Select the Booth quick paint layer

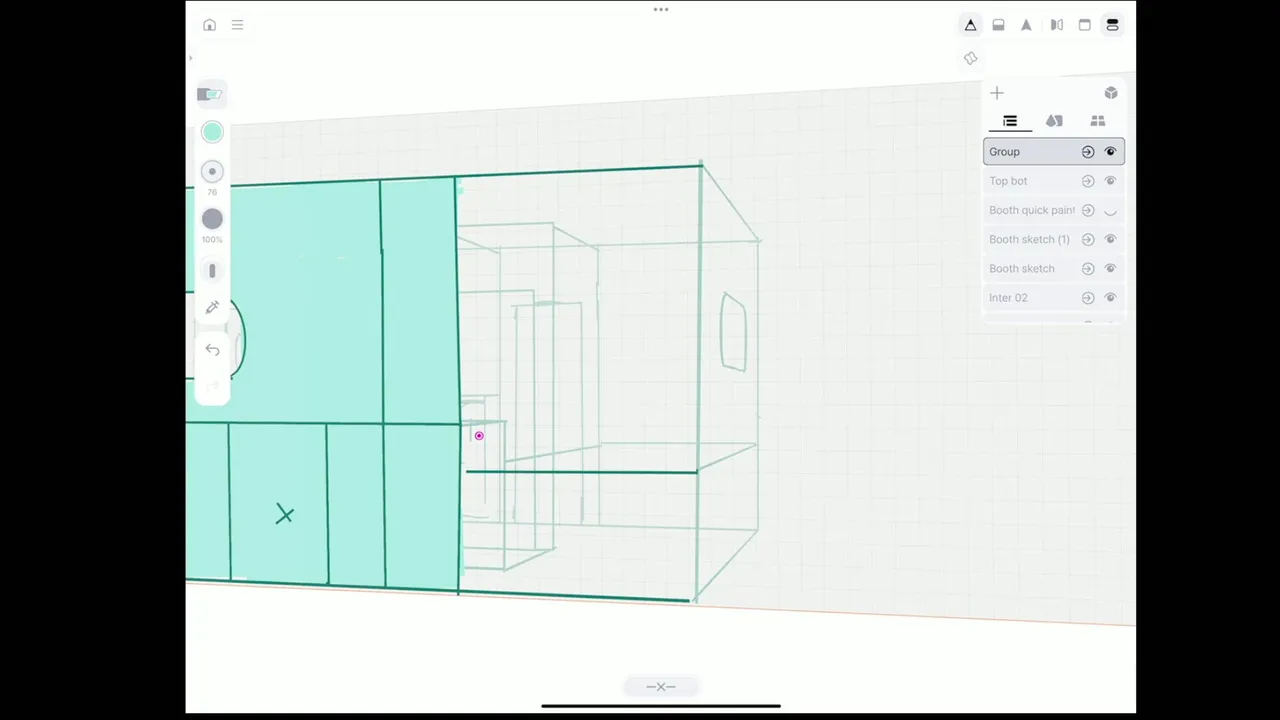click(1054, 210)
